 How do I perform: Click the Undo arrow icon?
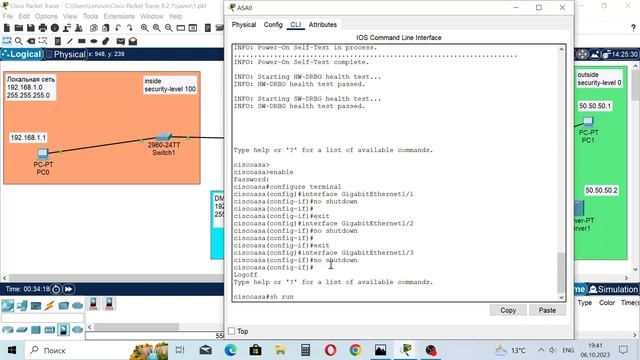pyautogui.click(x=118, y=28)
